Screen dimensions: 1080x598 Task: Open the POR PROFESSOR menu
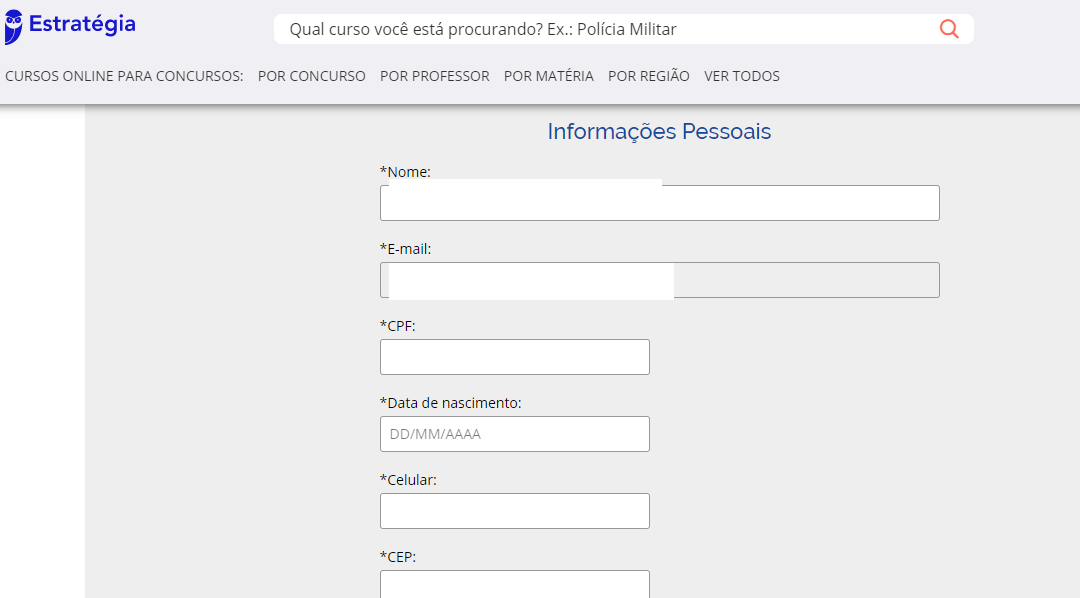click(435, 76)
